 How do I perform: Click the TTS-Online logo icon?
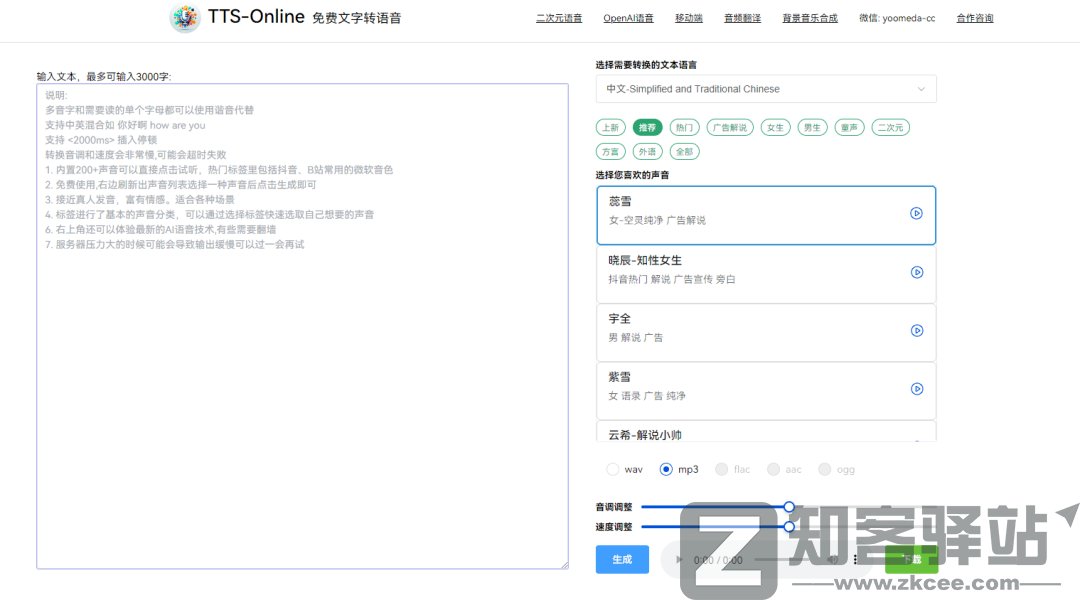(x=184, y=17)
